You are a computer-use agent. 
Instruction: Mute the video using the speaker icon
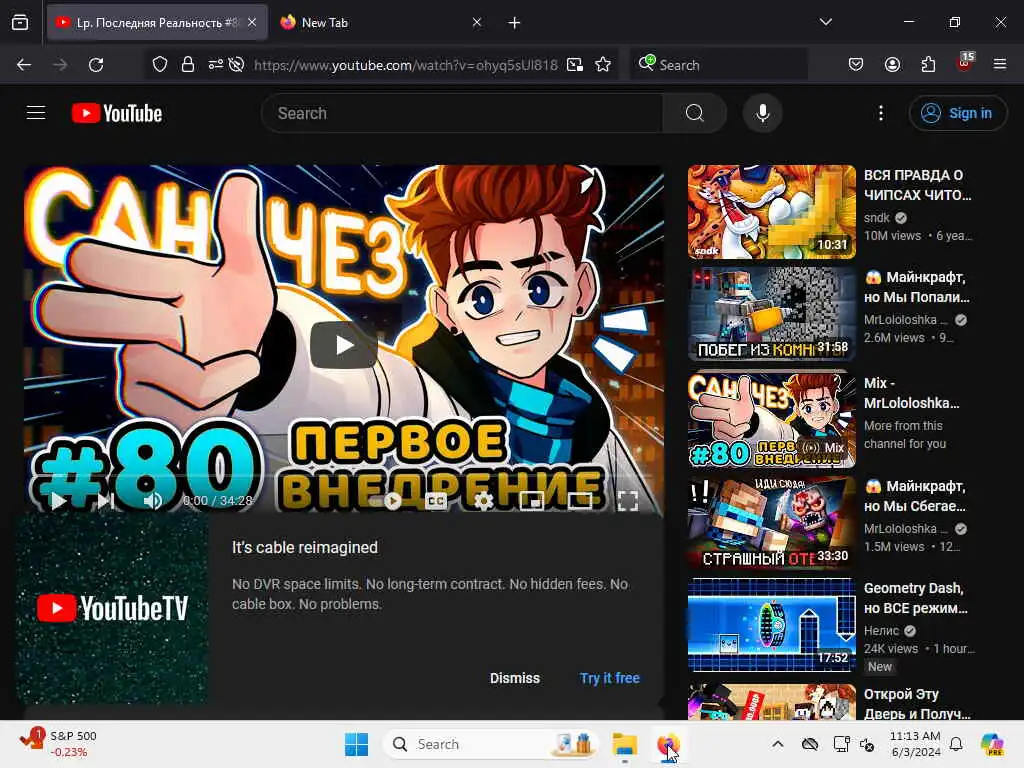153,501
